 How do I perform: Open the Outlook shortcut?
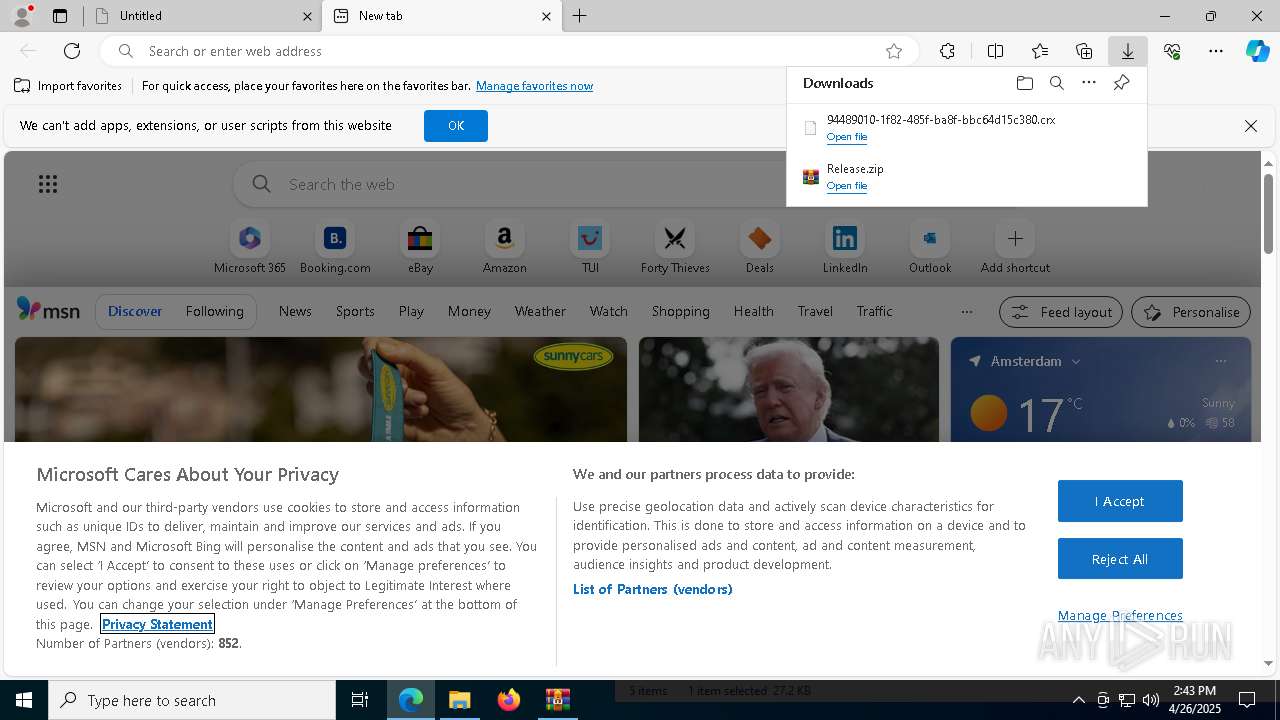930,248
